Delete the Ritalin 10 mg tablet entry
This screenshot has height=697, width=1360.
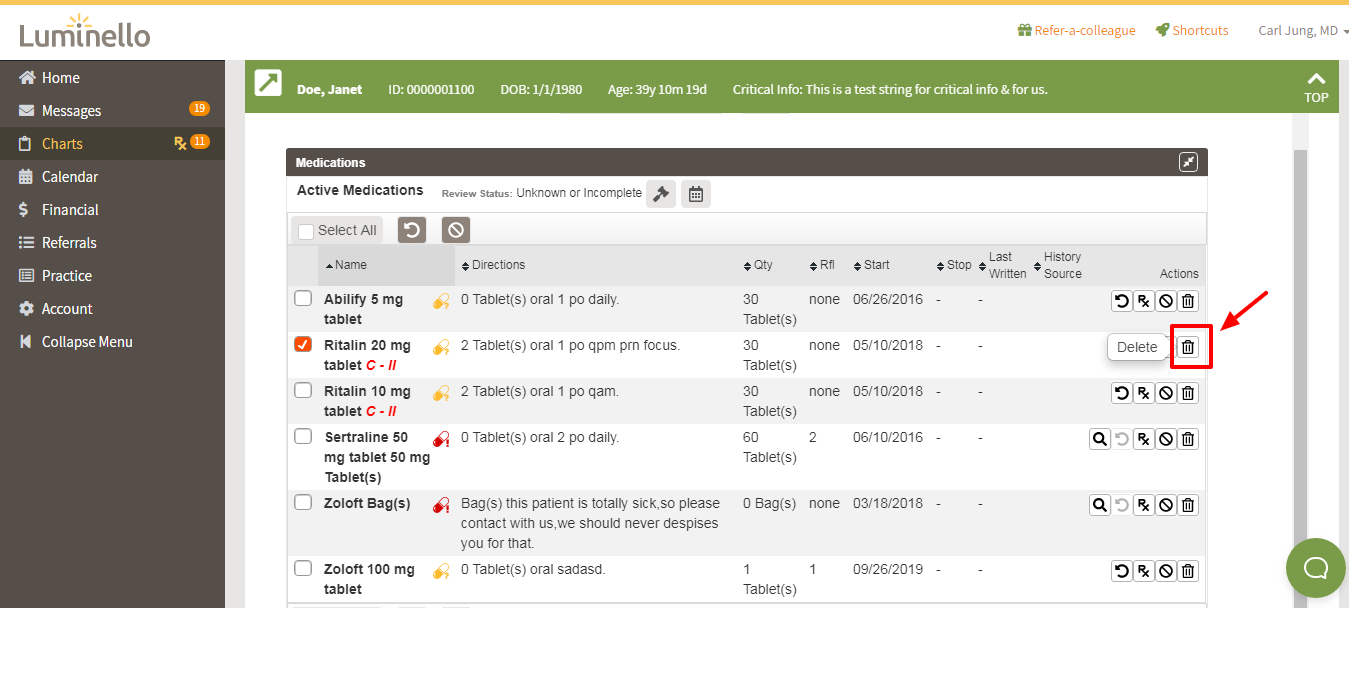[1188, 393]
